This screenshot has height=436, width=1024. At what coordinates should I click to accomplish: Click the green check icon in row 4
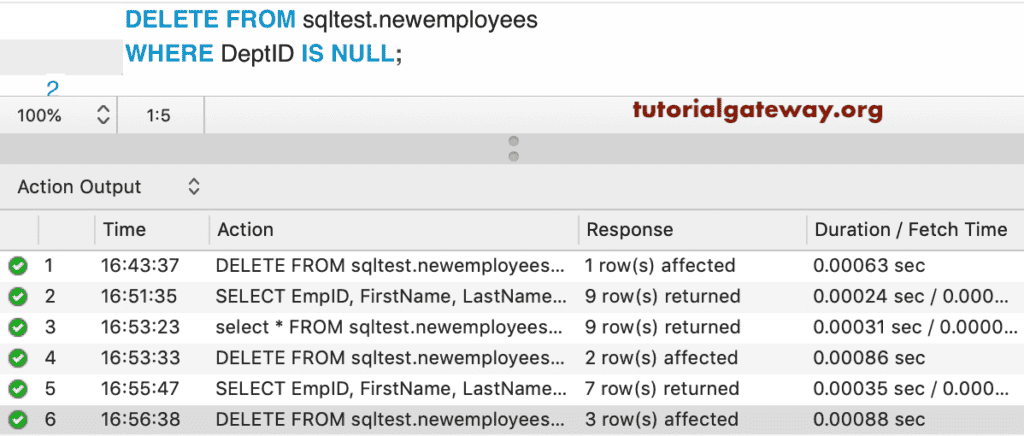point(17,358)
